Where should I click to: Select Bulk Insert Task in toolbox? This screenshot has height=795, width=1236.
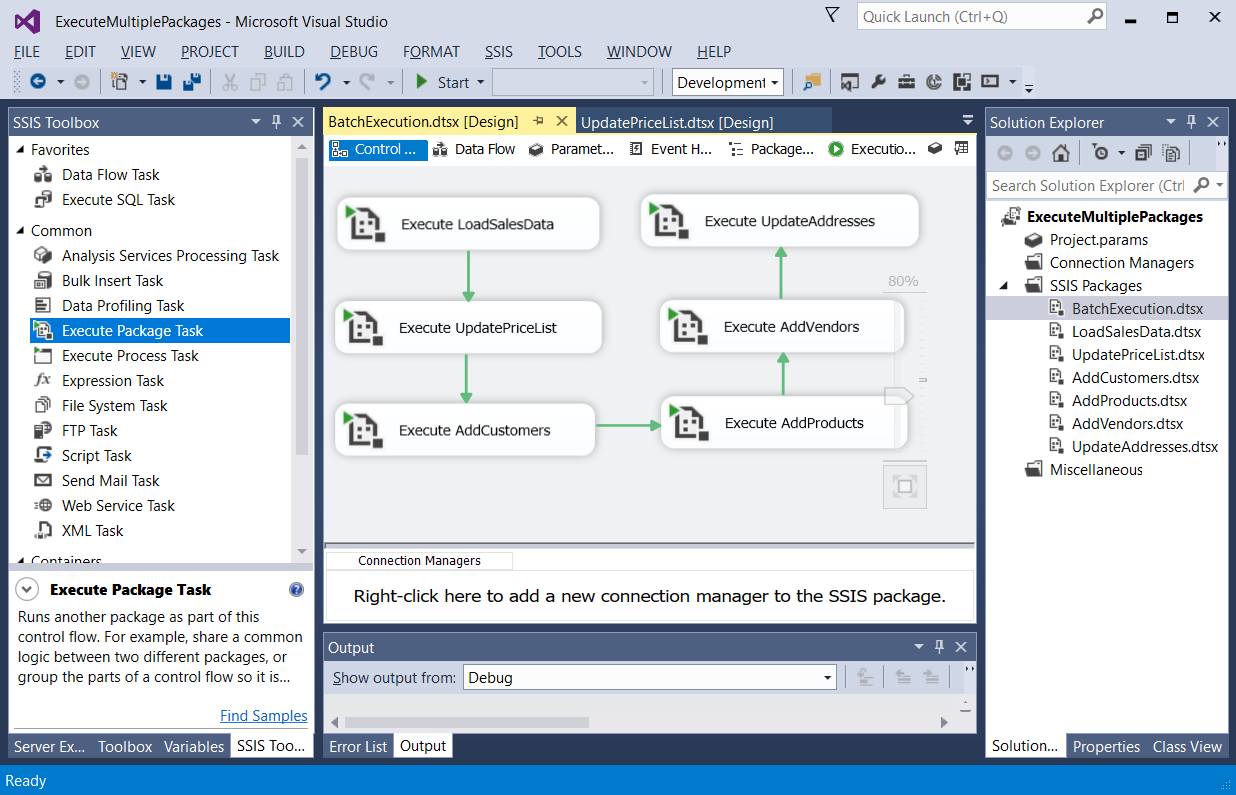[x=112, y=280]
